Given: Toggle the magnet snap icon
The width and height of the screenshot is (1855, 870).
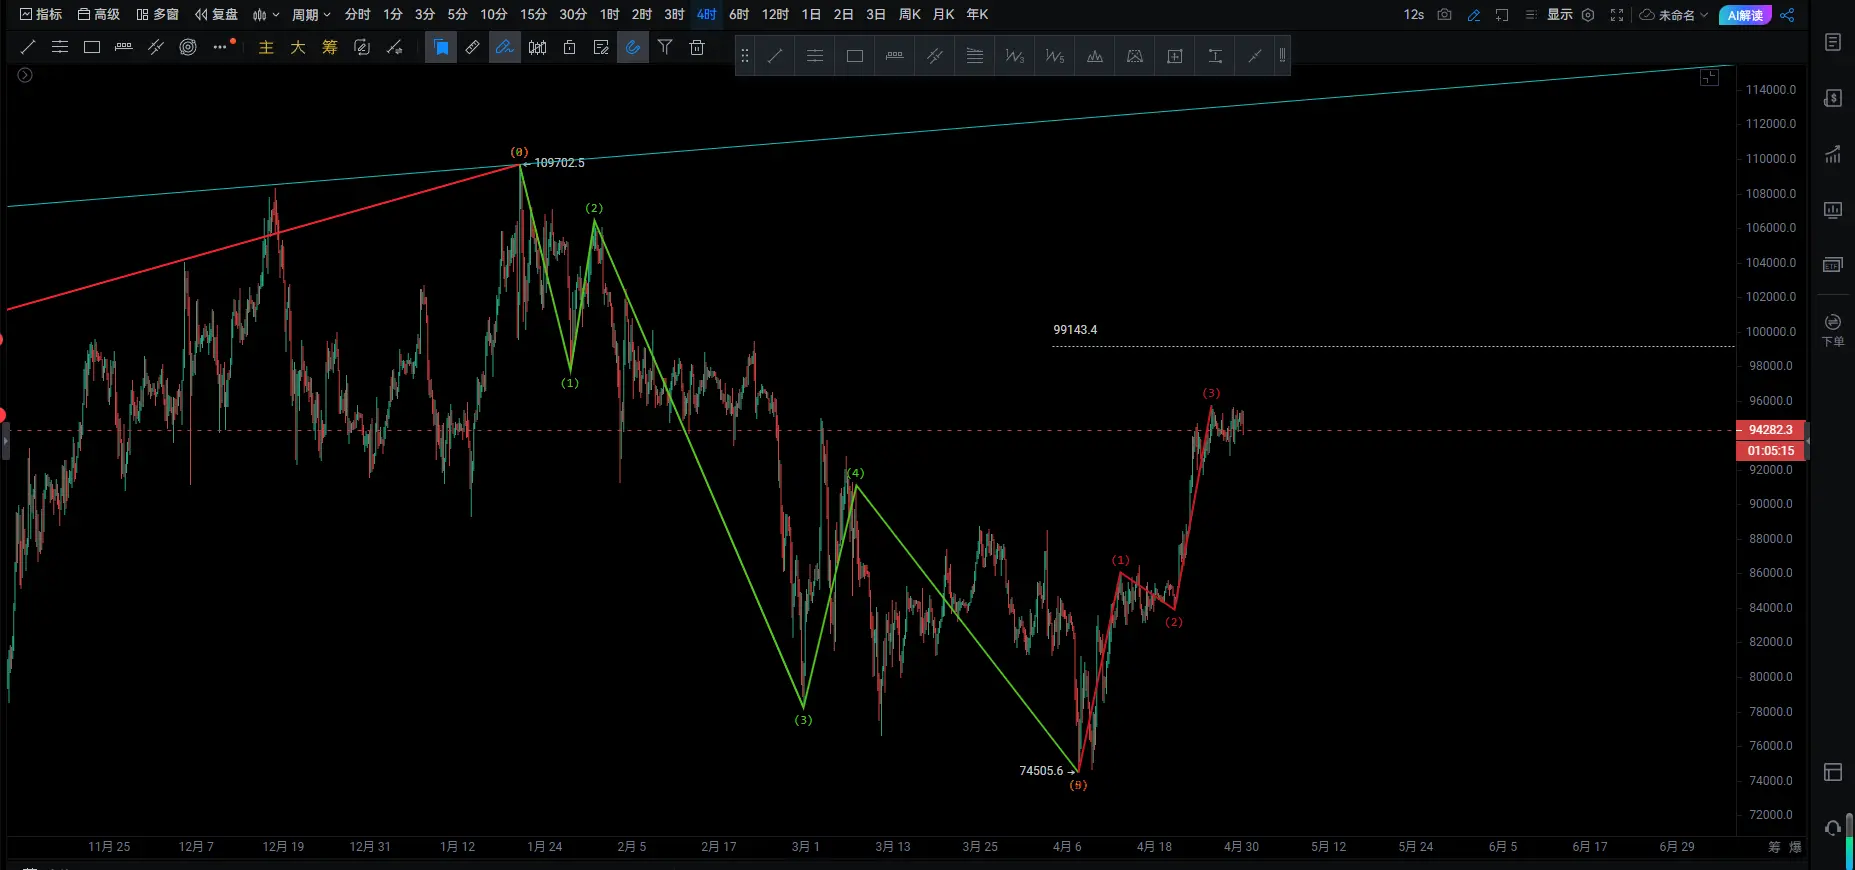Looking at the screenshot, I should [633, 47].
